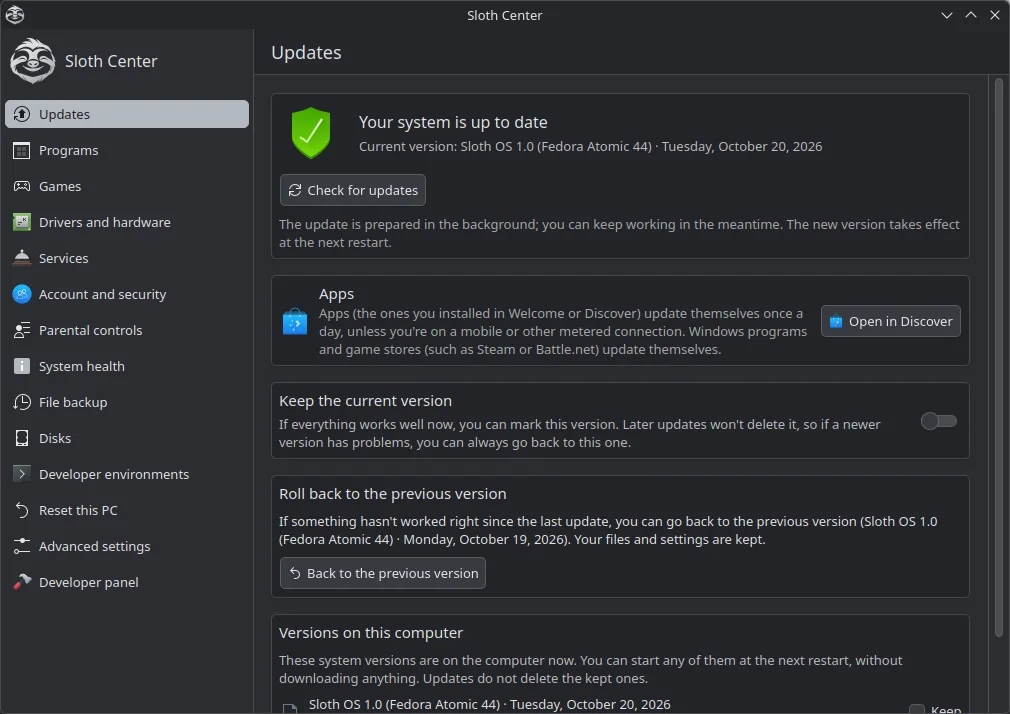Click the 'Your system is up to date' heading

click(453, 122)
